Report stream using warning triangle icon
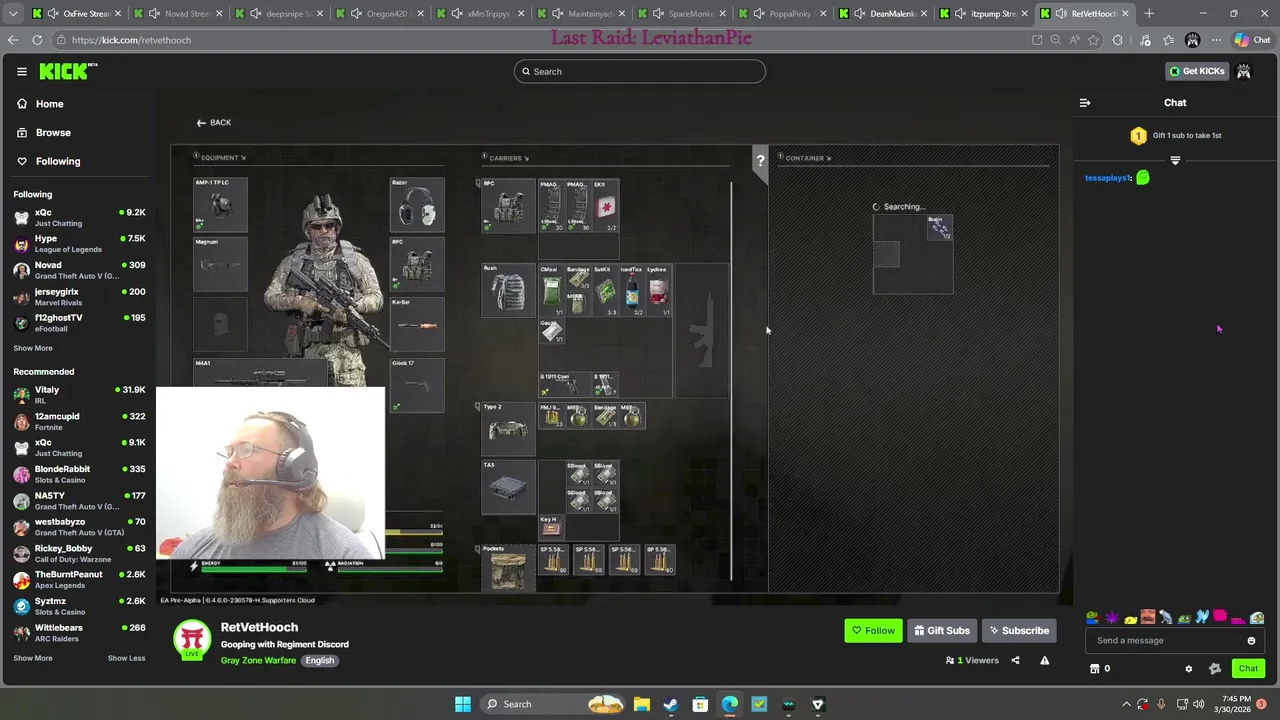The height and width of the screenshot is (720, 1280). 1044,660
